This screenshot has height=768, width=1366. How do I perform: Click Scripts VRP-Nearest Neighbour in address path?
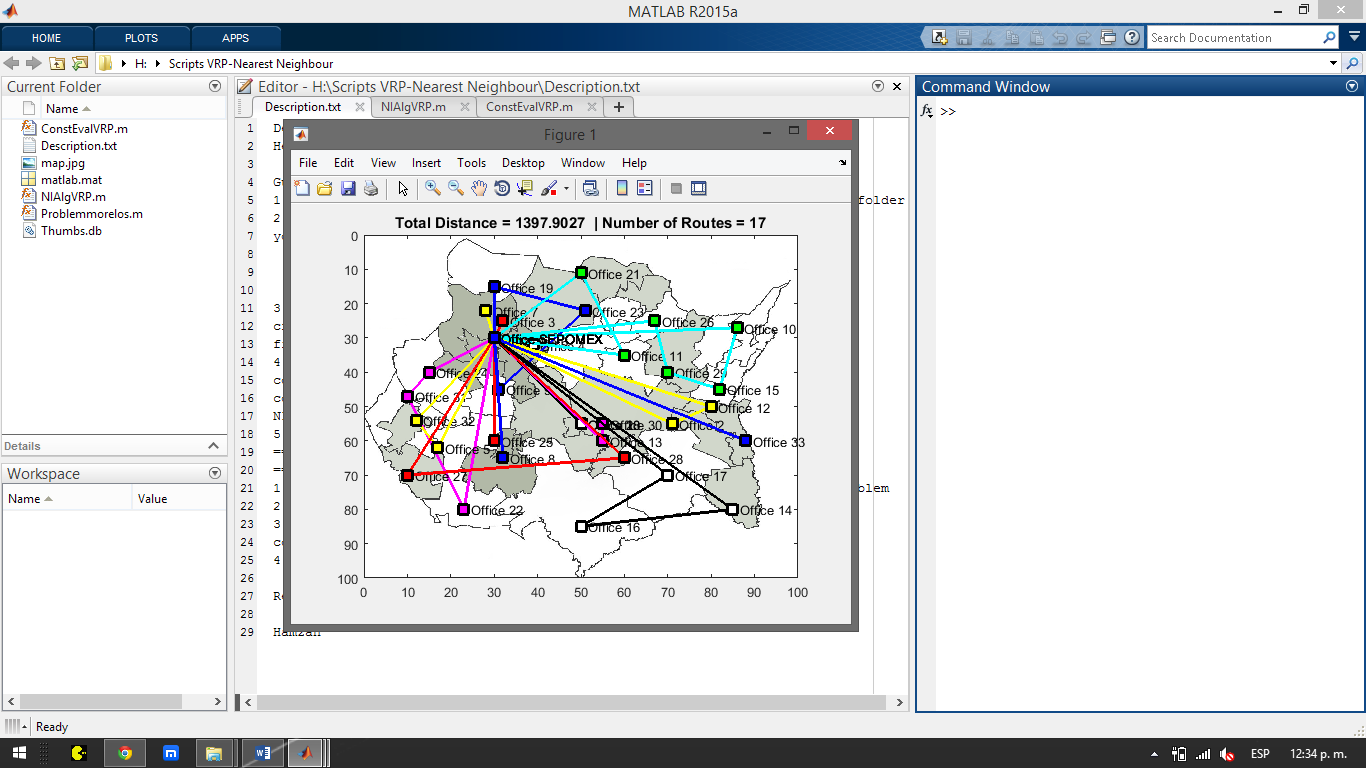(251, 63)
